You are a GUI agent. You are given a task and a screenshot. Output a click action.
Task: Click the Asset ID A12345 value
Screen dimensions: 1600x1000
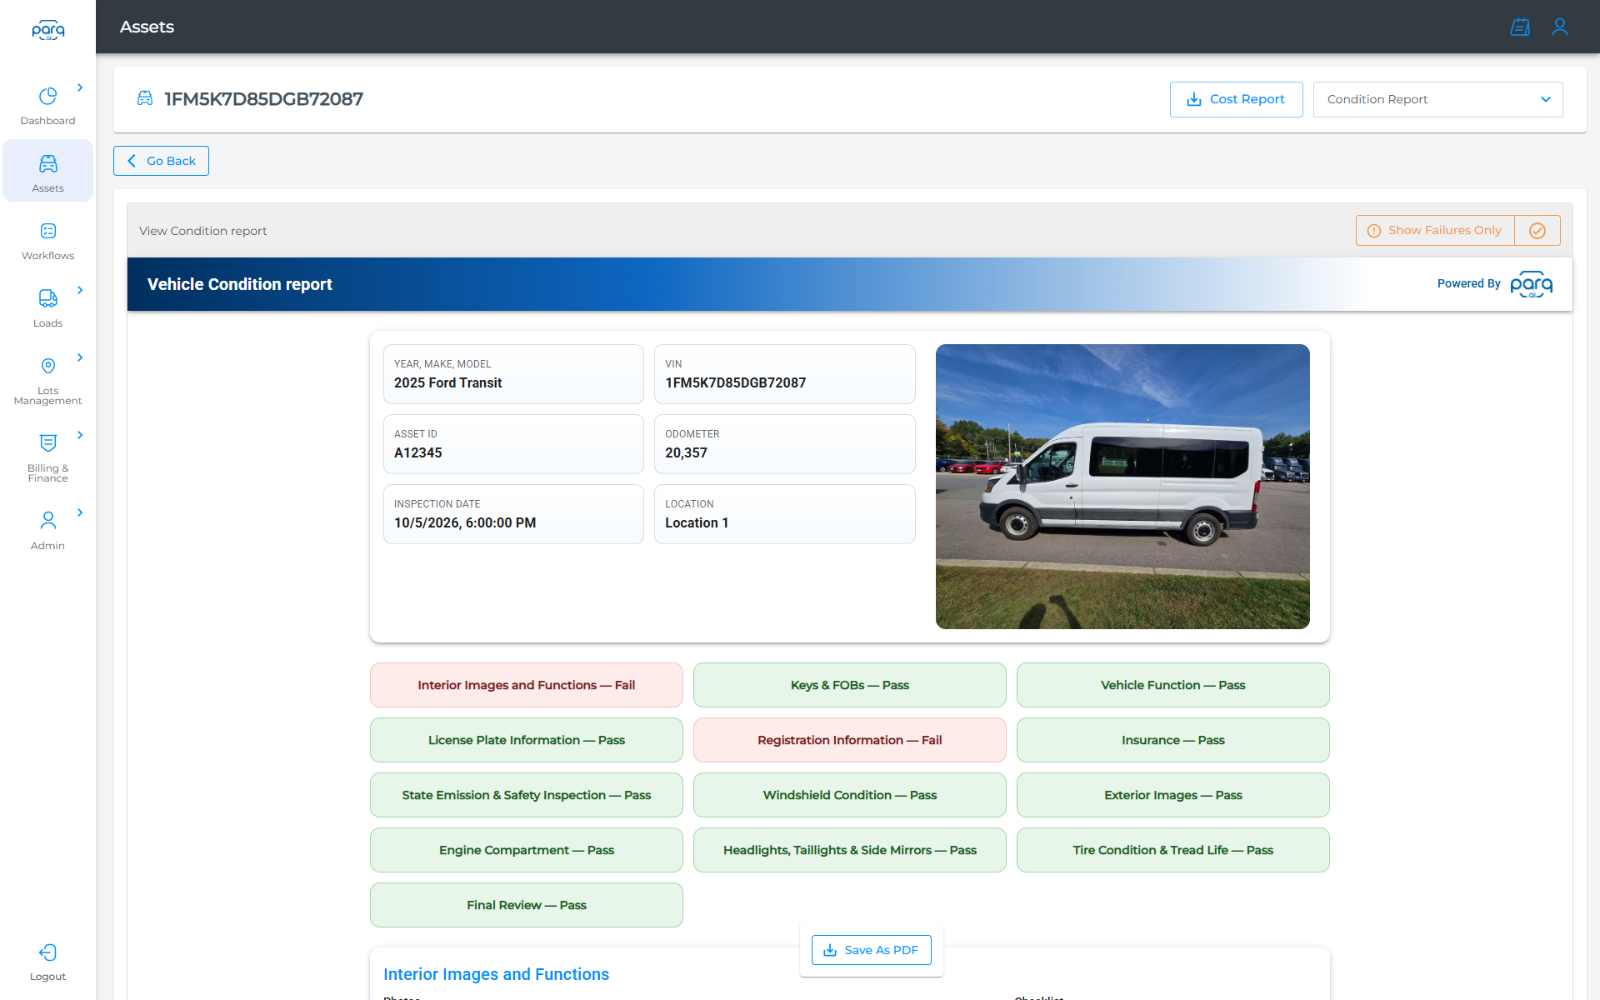point(418,453)
